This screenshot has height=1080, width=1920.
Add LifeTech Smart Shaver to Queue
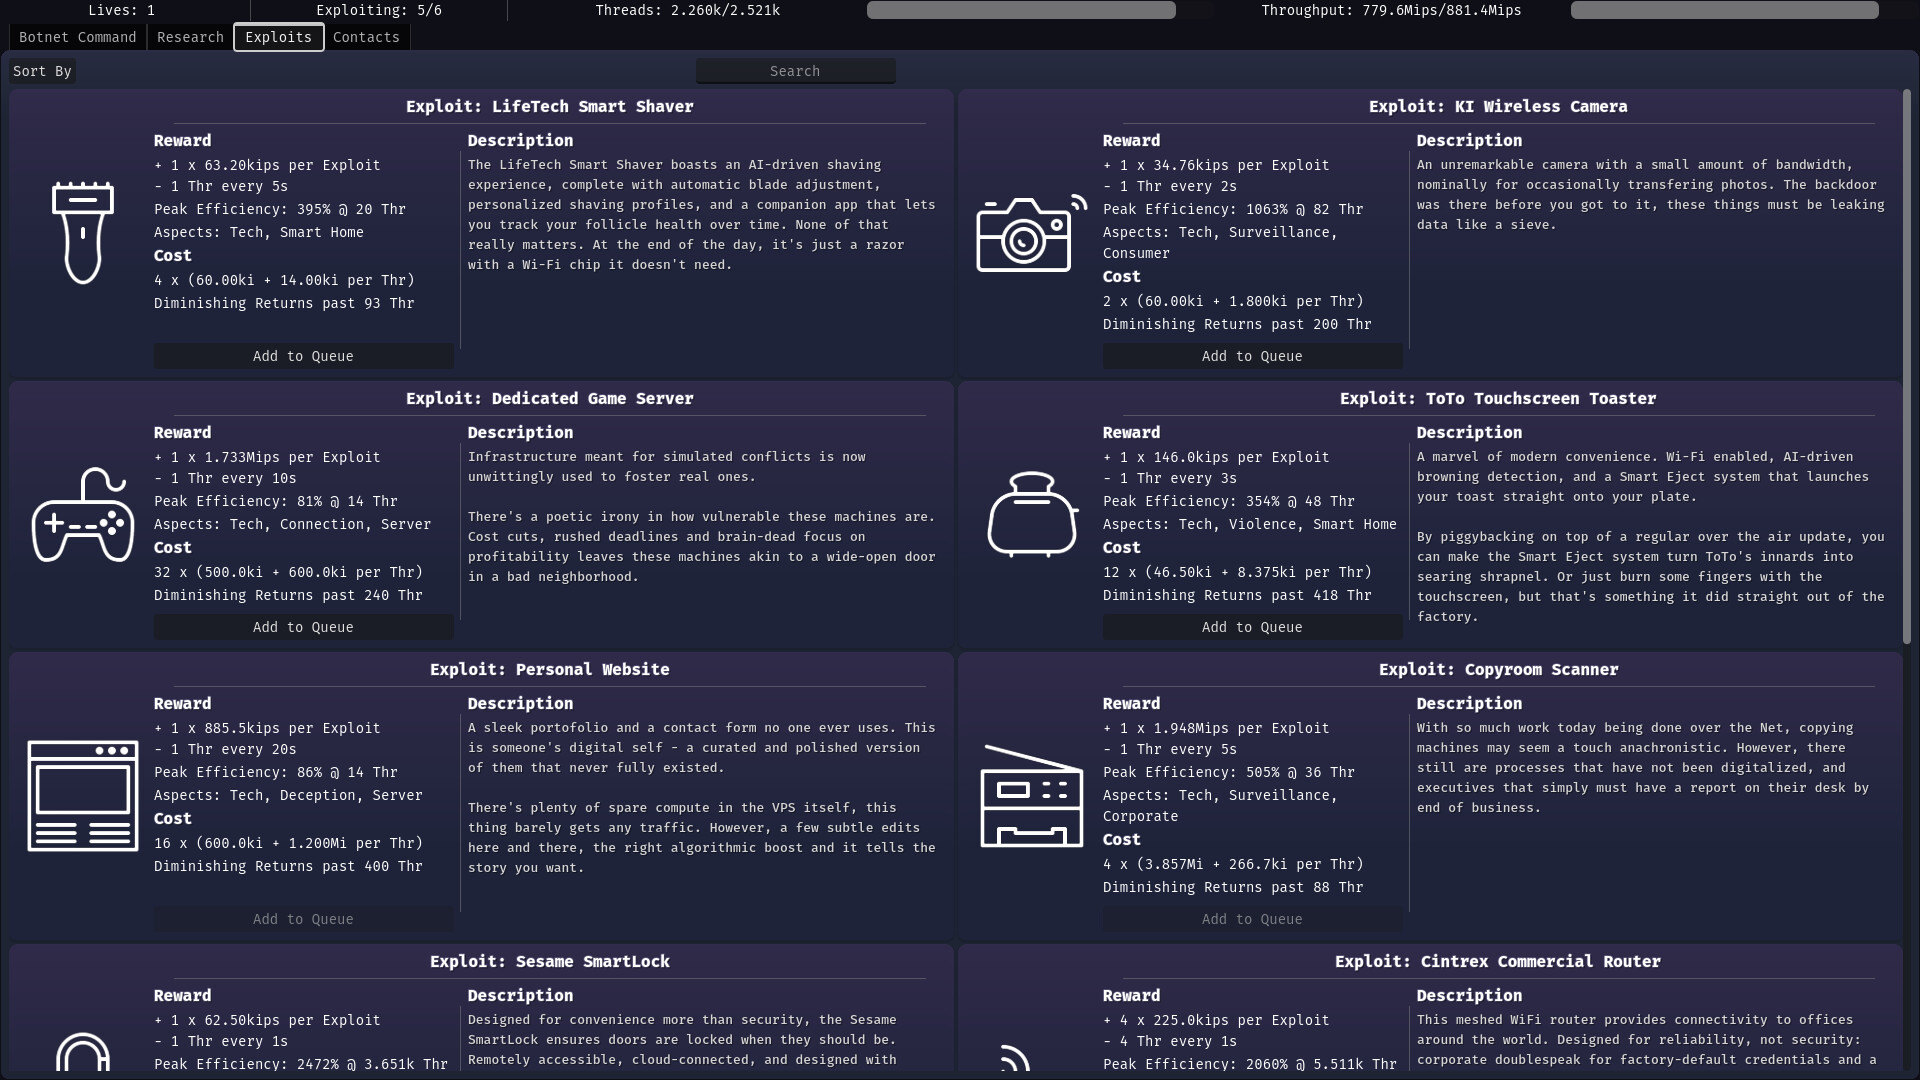pyautogui.click(x=303, y=356)
